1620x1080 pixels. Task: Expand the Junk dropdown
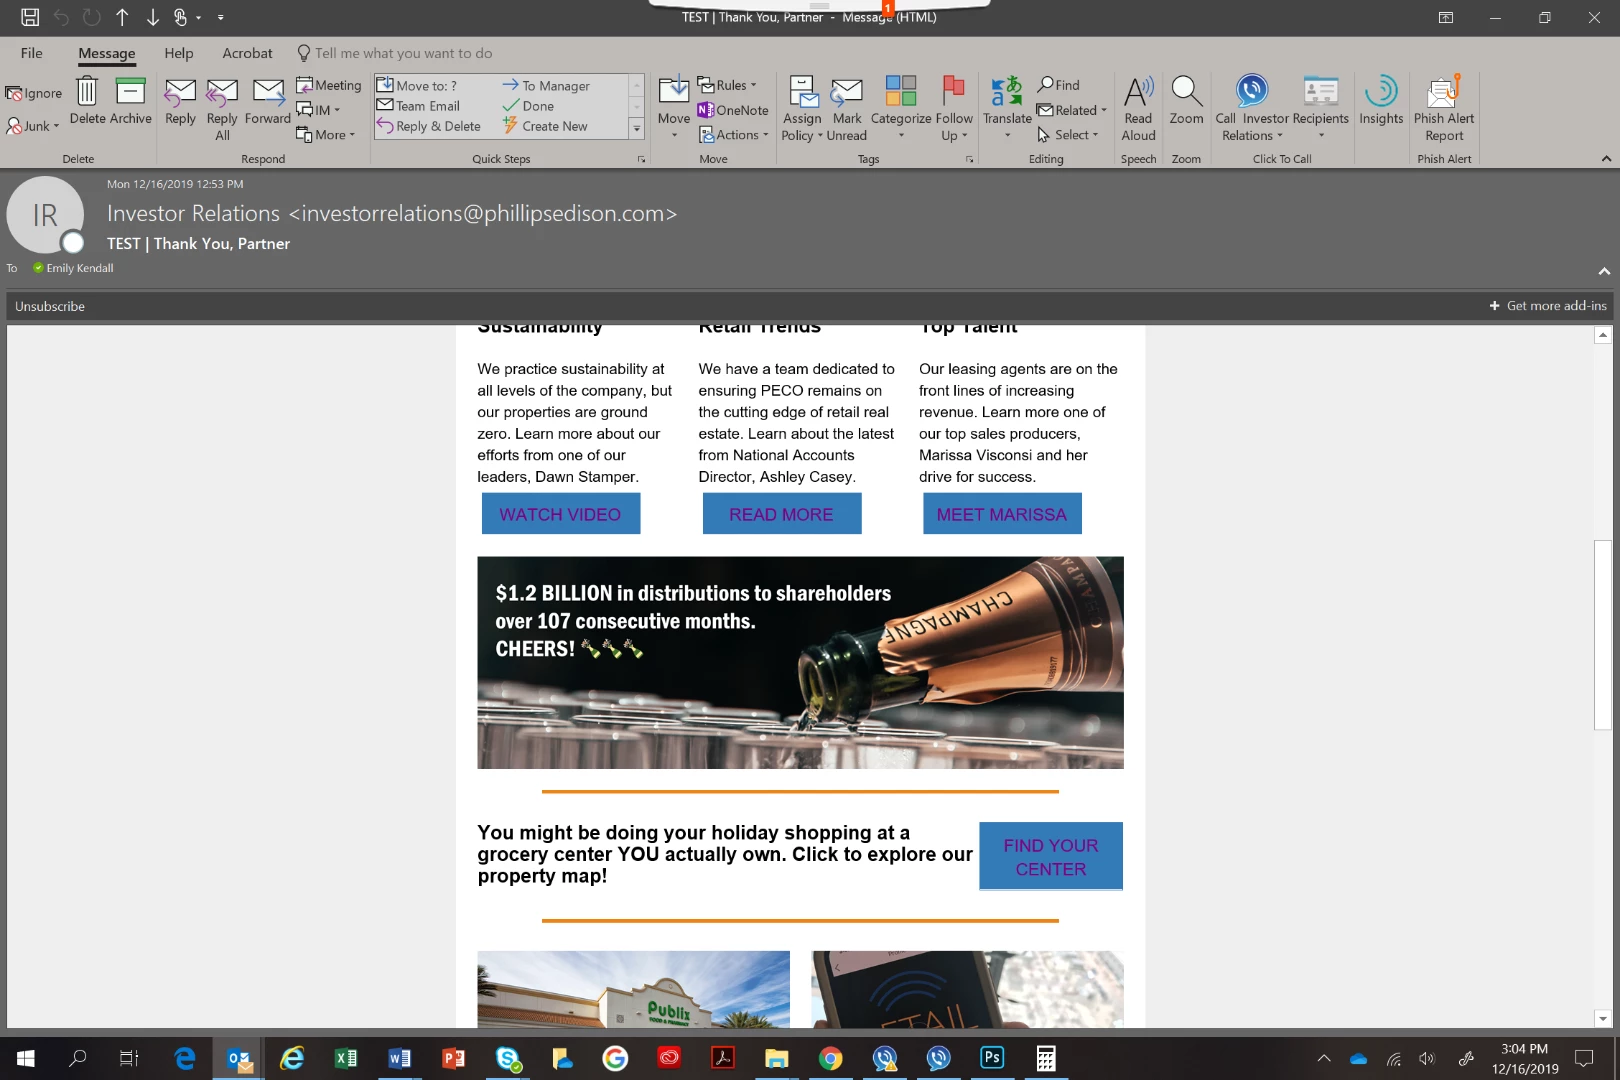click(33, 126)
